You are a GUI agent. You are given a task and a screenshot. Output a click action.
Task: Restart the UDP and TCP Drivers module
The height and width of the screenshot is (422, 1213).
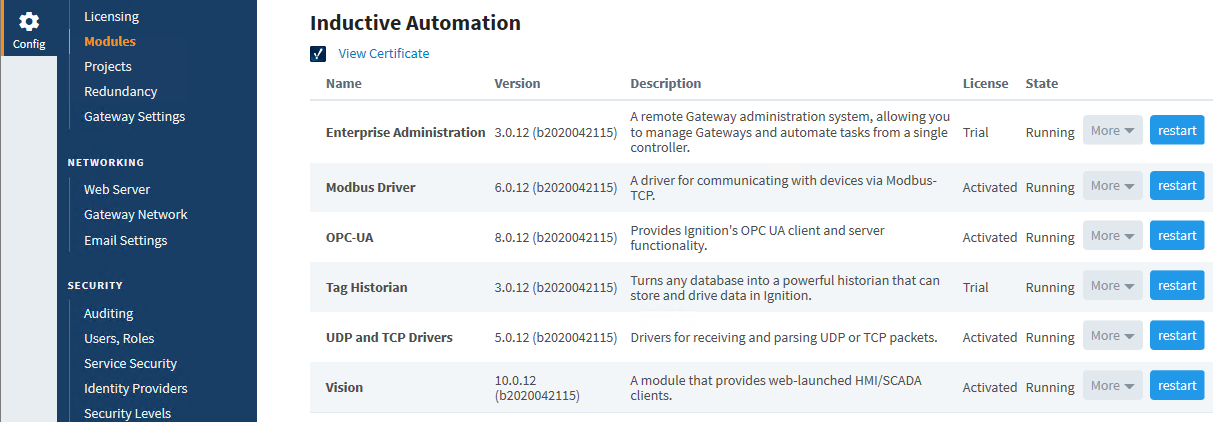point(1177,336)
